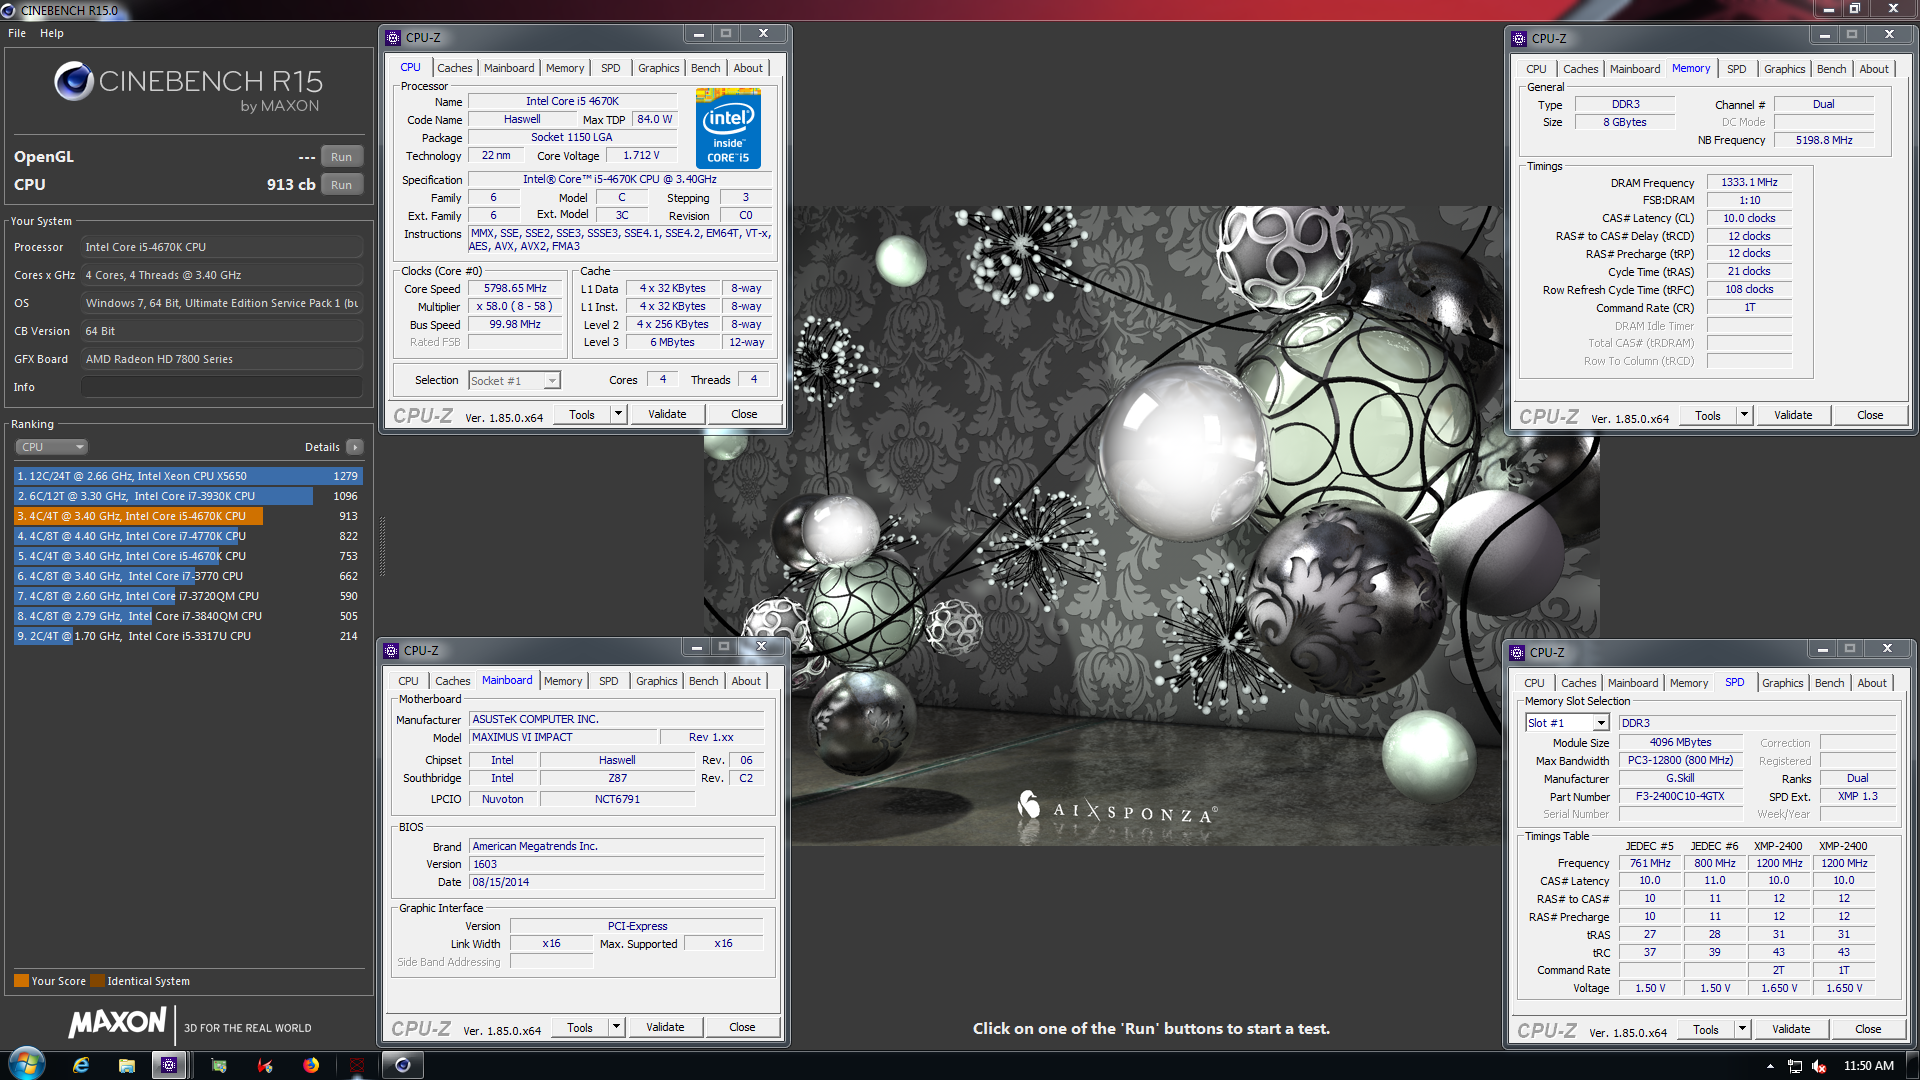This screenshot has height=1080, width=1920.
Task: Expand Tools arrow in the CPU tab window
Action: (618, 414)
